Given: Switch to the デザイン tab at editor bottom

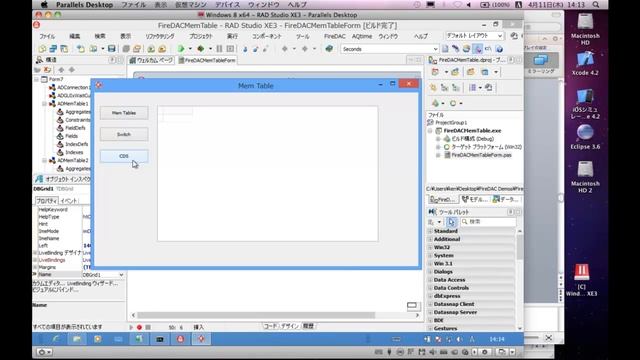Looking at the screenshot, I should tap(290, 326).
